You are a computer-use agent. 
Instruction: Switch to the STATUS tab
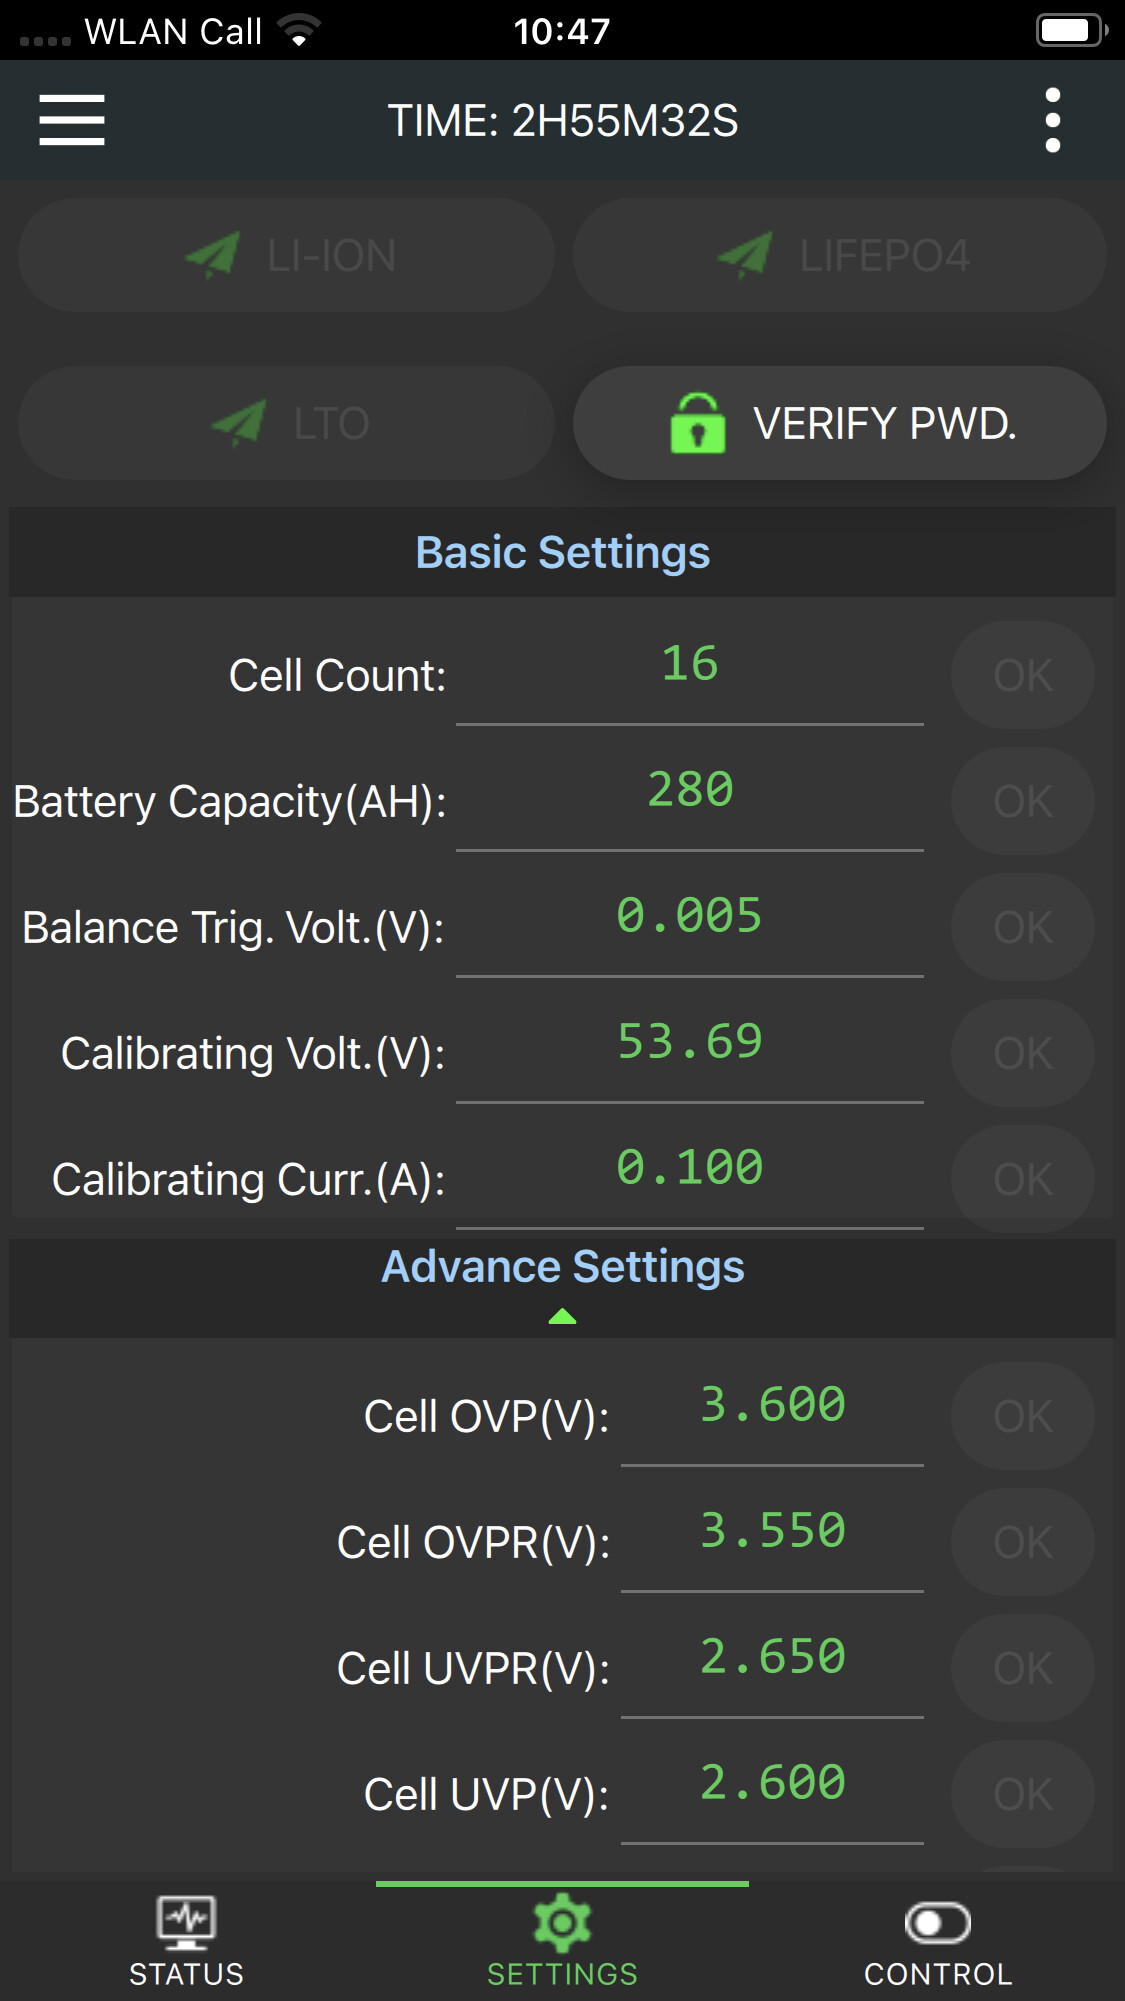click(186, 1942)
